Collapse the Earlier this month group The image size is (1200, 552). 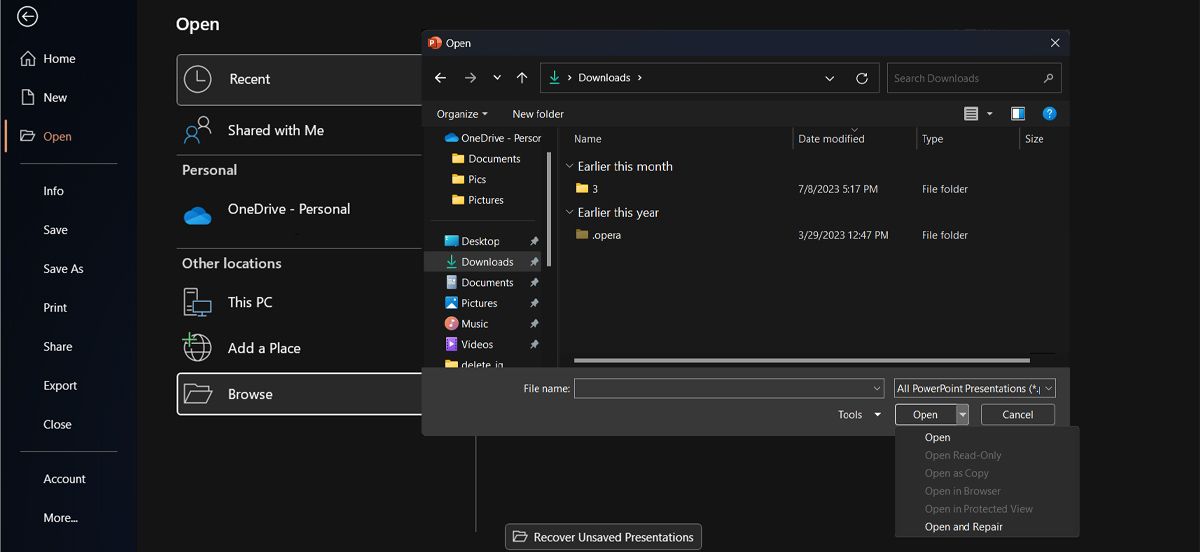570,167
